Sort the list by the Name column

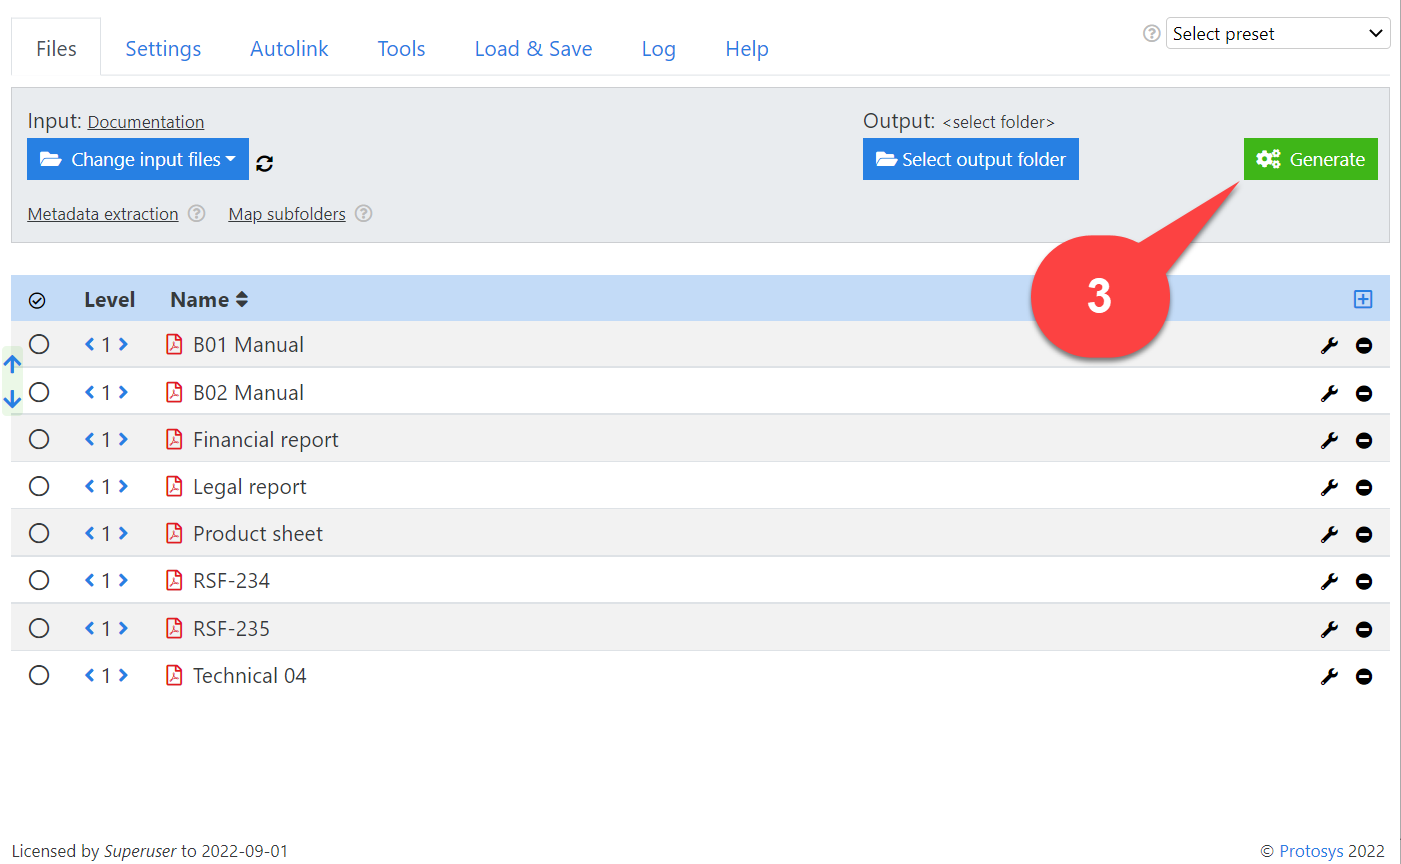coord(209,300)
